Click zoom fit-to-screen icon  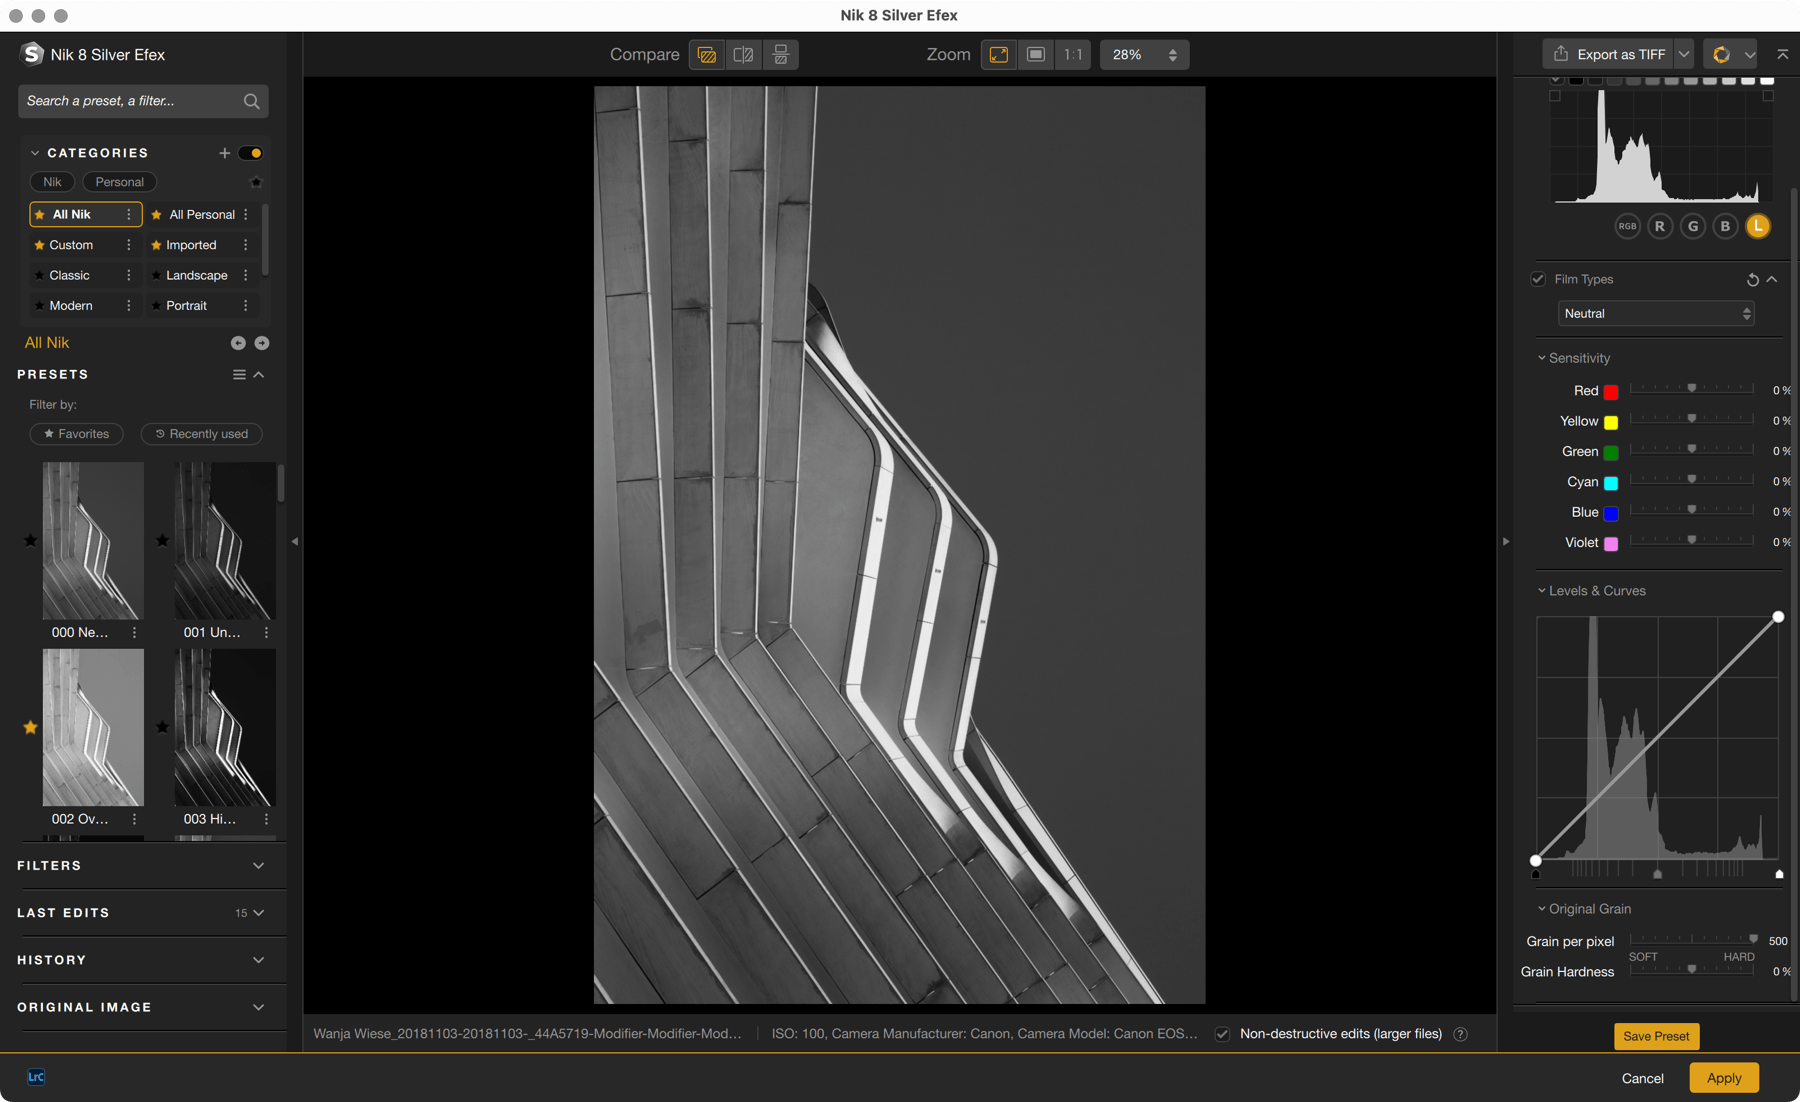tap(999, 55)
